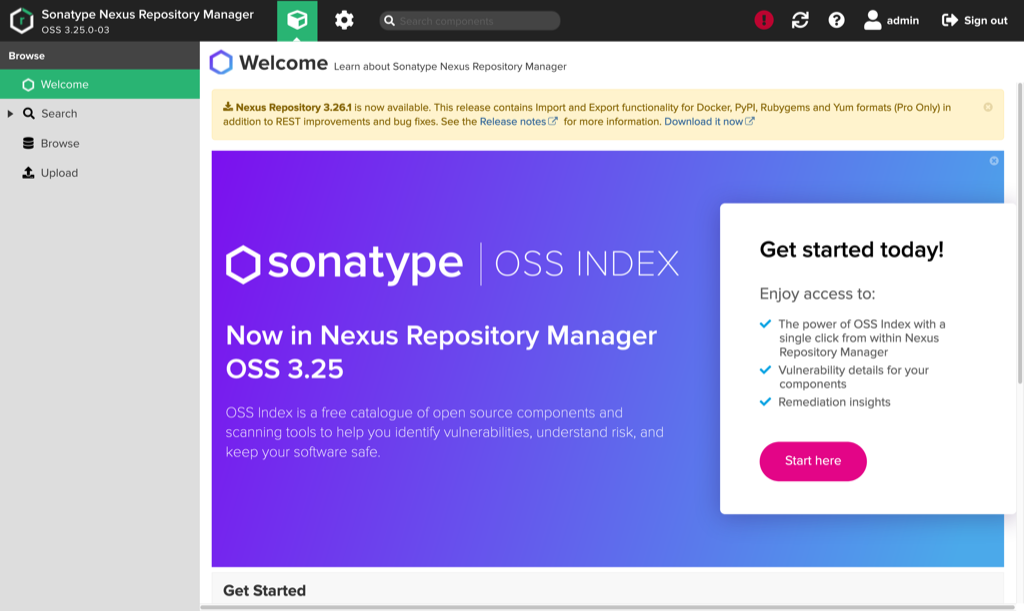
Task: Open Server administration gear icon
Action: point(344,20)
